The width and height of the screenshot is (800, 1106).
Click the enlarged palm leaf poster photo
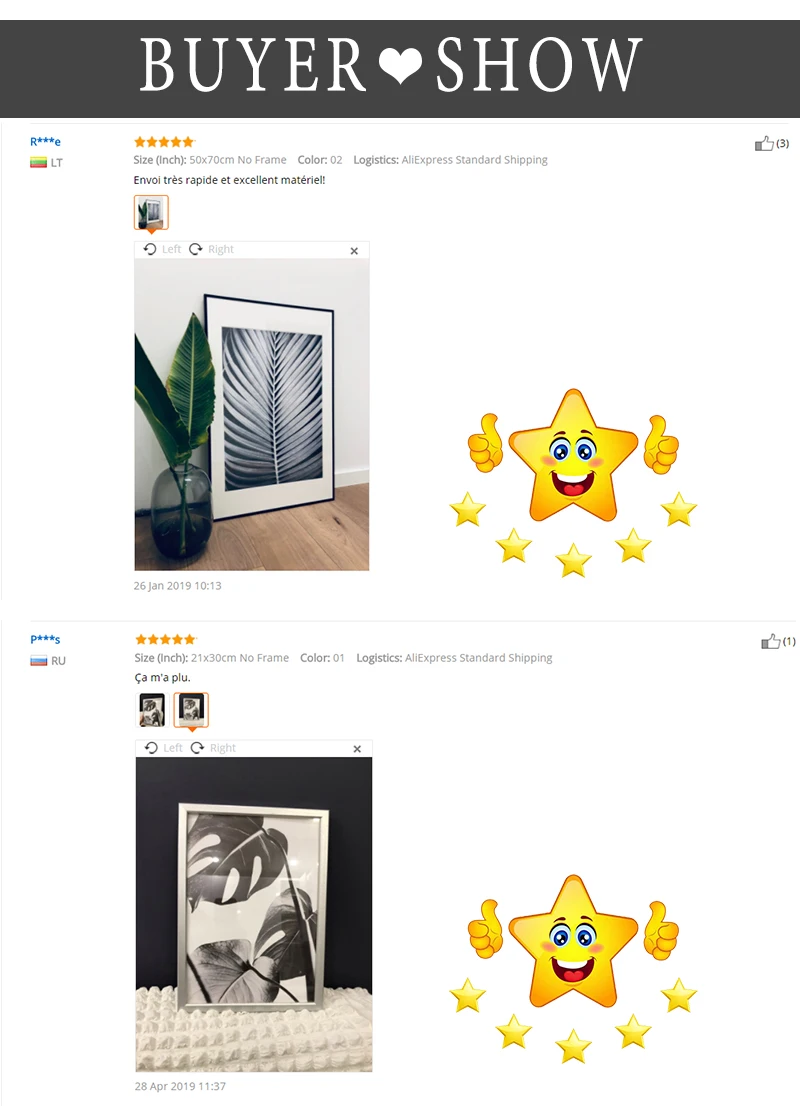[x=252, y=414]
